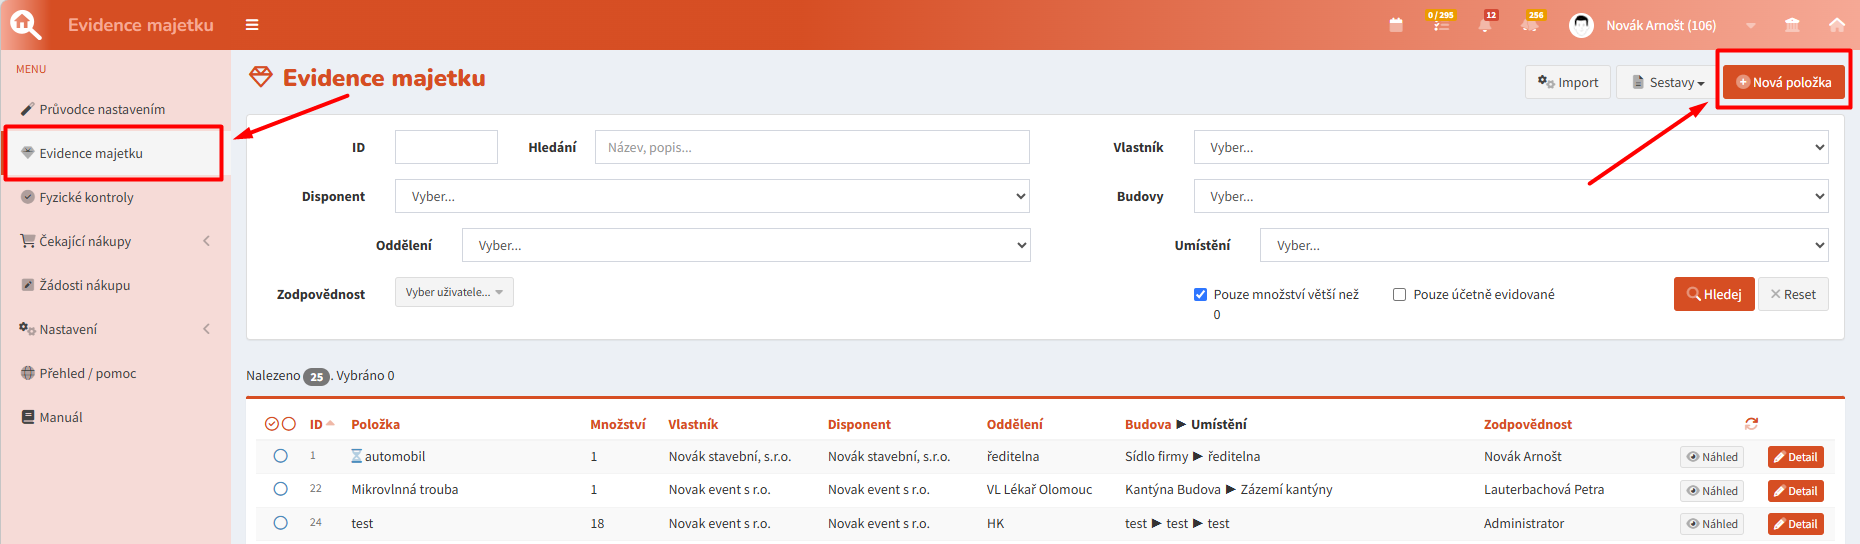The image size is (1860, 544).
Task: Select the Mikrovlnná trouba row radio circle
Action: [281, 489]
